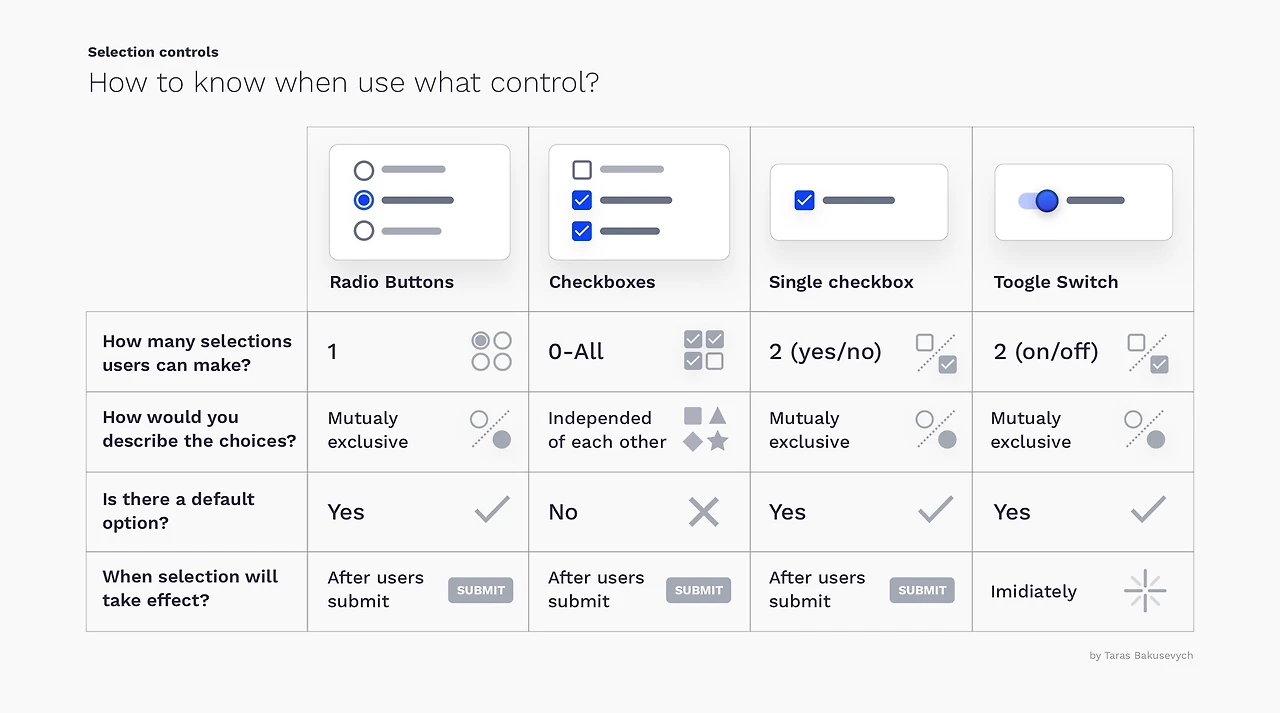Click the four-radio-circles icon in Radio Buttons column
The height and width of the screenshot is (713, 1280).
pos(491,351)
